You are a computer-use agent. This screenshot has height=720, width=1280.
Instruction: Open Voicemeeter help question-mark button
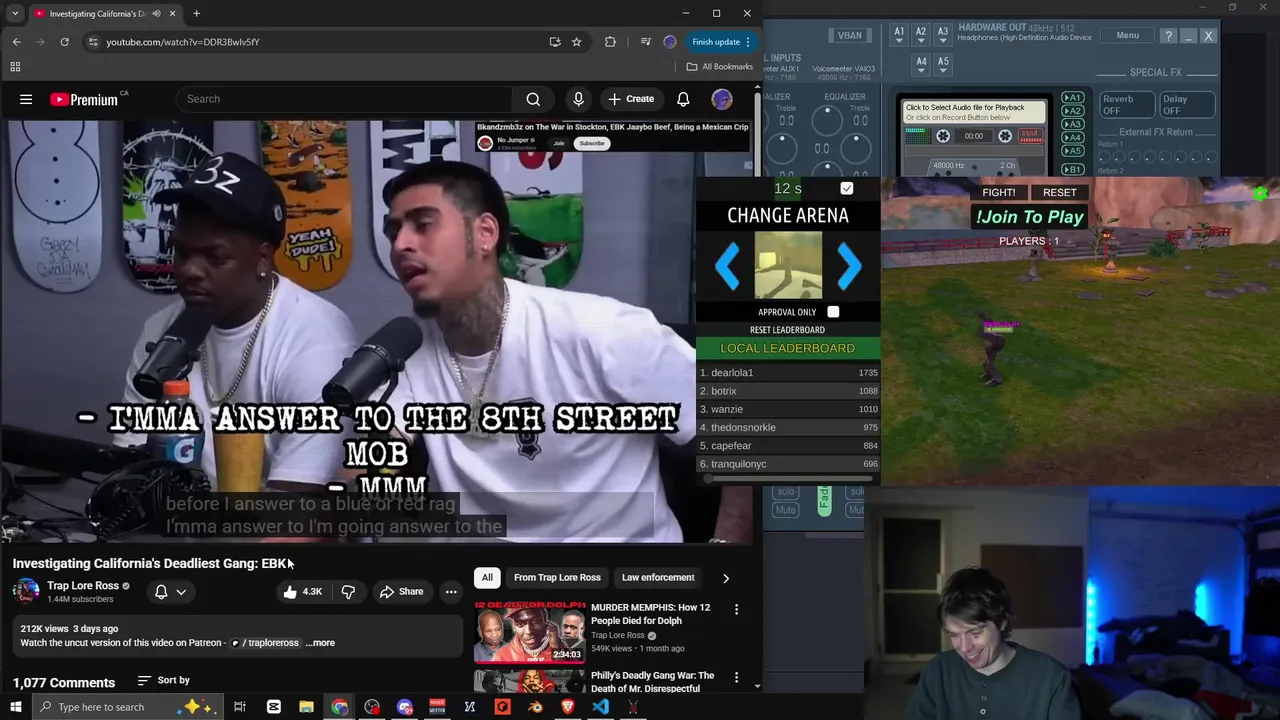1168,36
